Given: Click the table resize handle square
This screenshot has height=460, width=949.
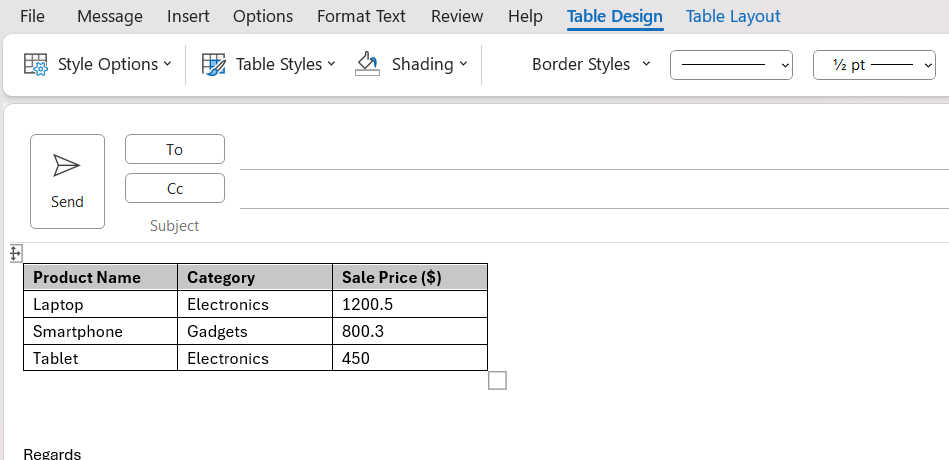Looking at the screenshot, I should (497, 381).
